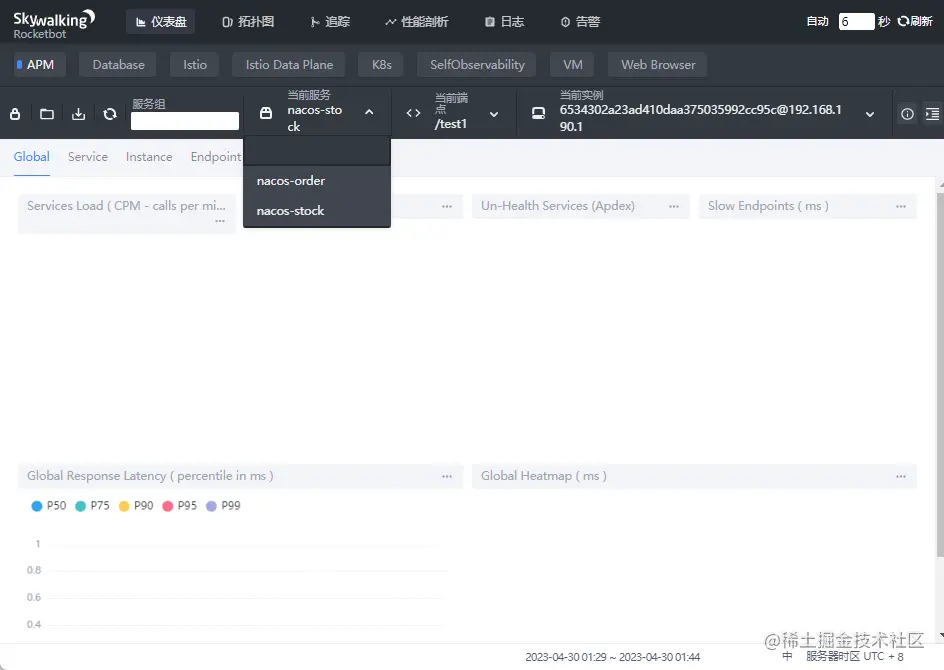
Task: Click the lock edit icon in toolbar
Action: [15, 114]
